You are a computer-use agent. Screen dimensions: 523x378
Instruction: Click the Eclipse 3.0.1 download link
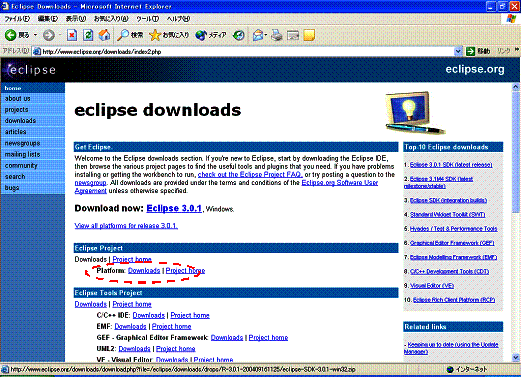click(x=174, y=208)
